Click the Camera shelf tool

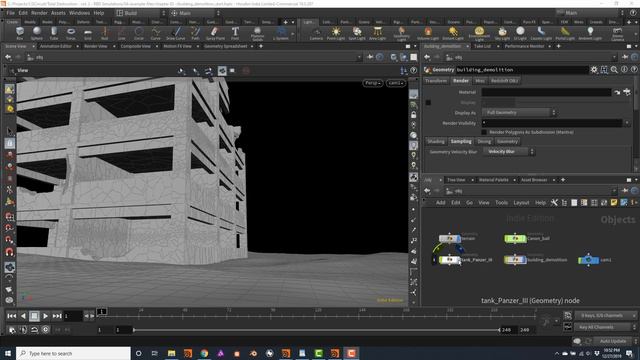click(316, 33)
